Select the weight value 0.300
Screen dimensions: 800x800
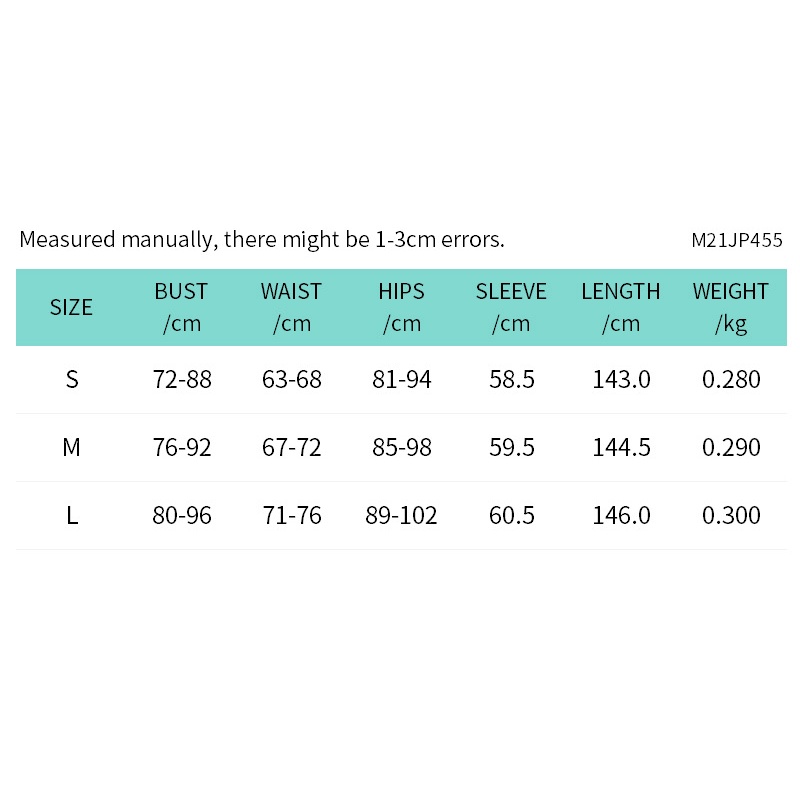coord(731,516)
